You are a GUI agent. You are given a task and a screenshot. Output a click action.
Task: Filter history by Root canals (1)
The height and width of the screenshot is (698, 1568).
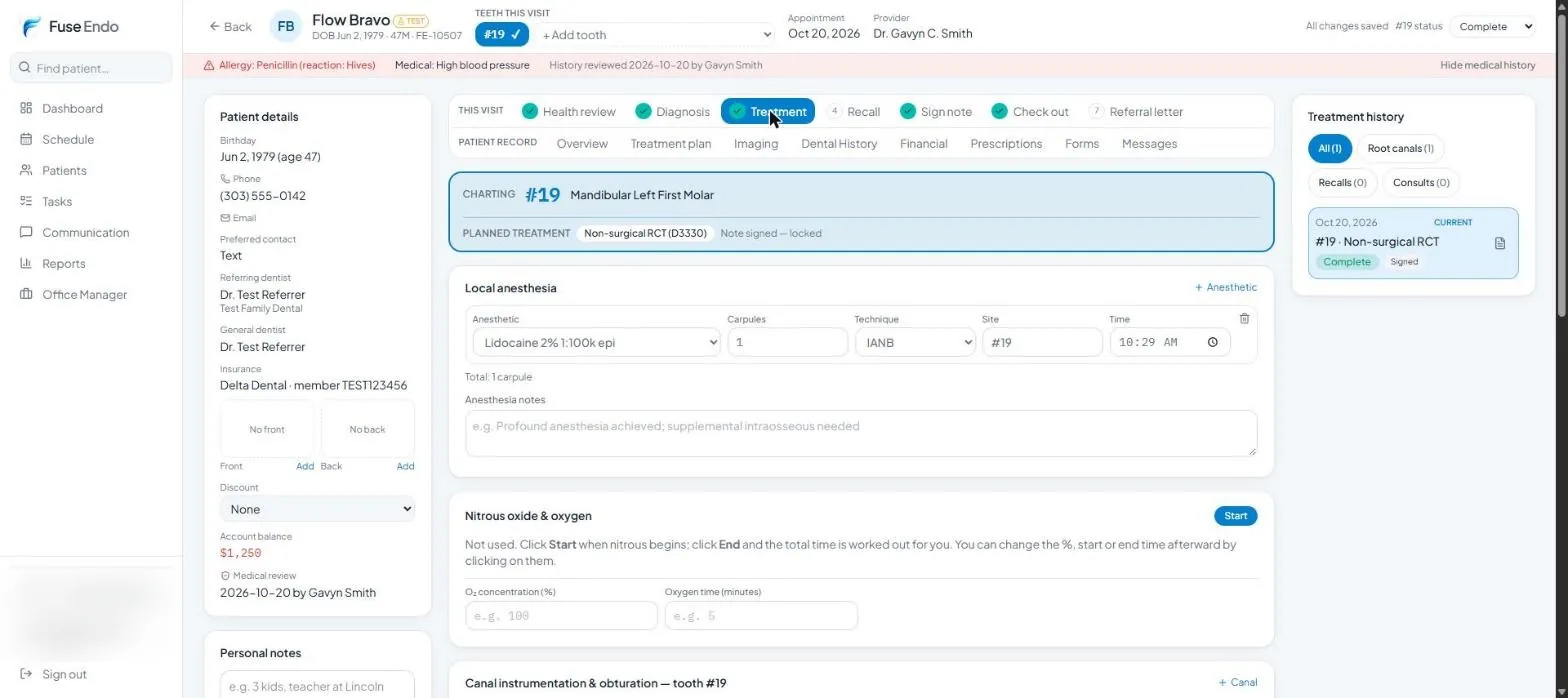(x=1400, y=149)
